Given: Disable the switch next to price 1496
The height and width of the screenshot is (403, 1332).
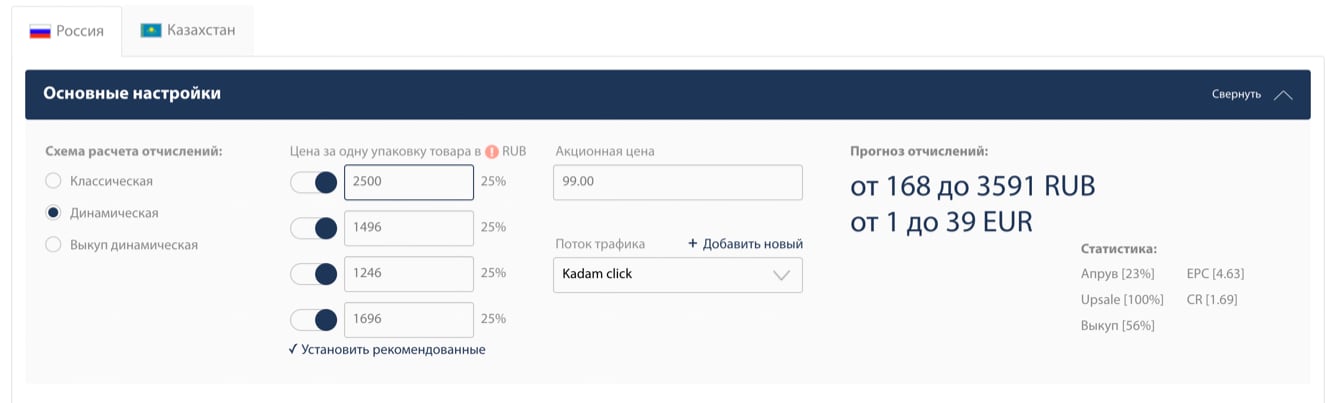Looking at the screenshot, I should click(x=313, y=228).
